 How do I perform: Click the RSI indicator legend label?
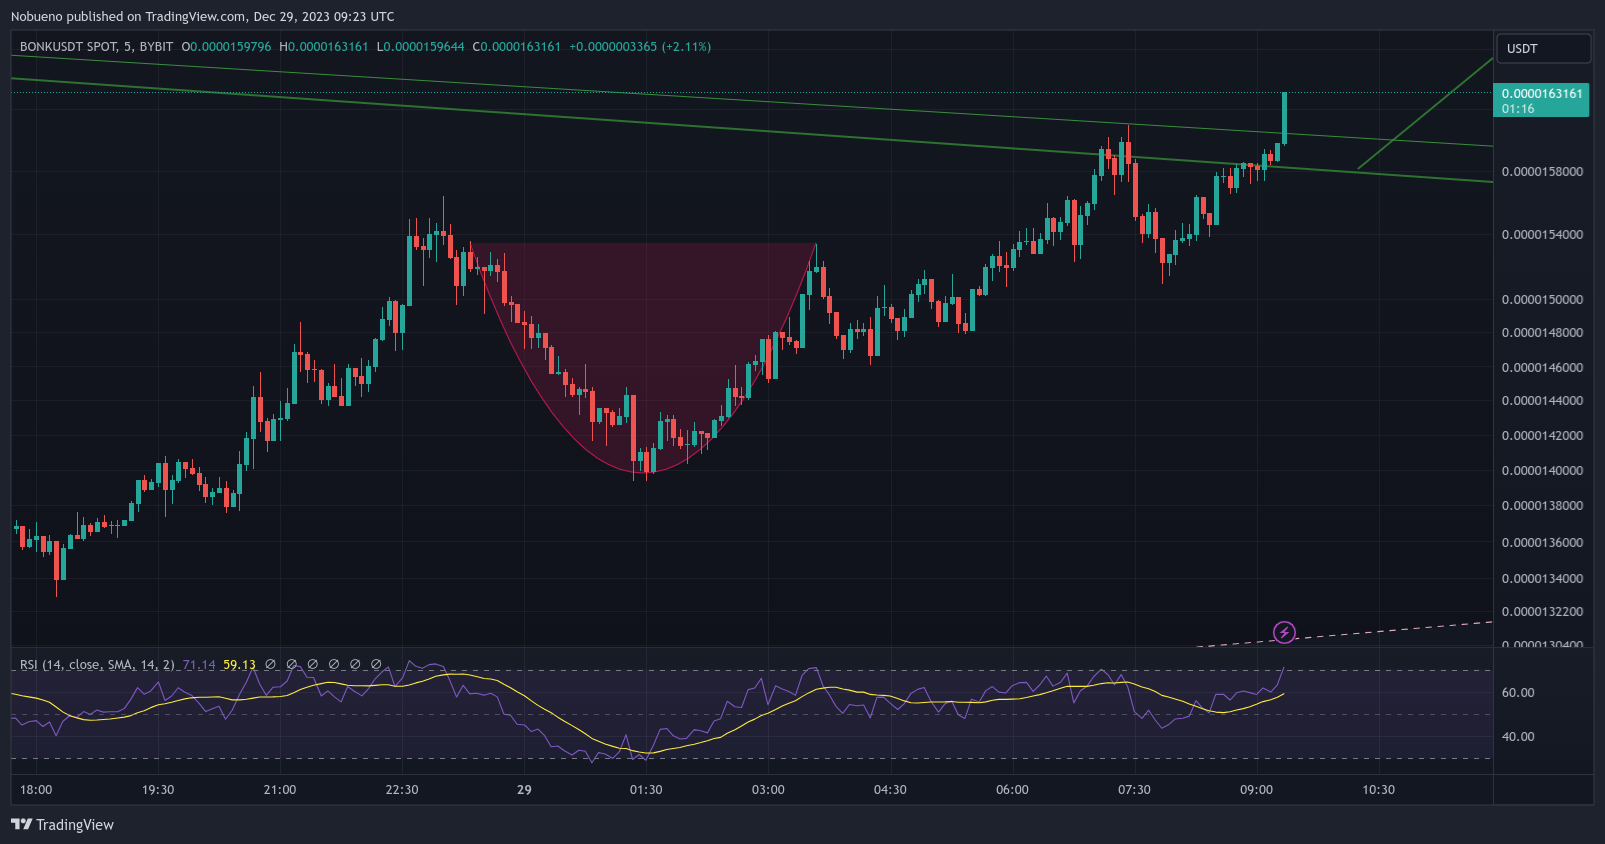97,665
